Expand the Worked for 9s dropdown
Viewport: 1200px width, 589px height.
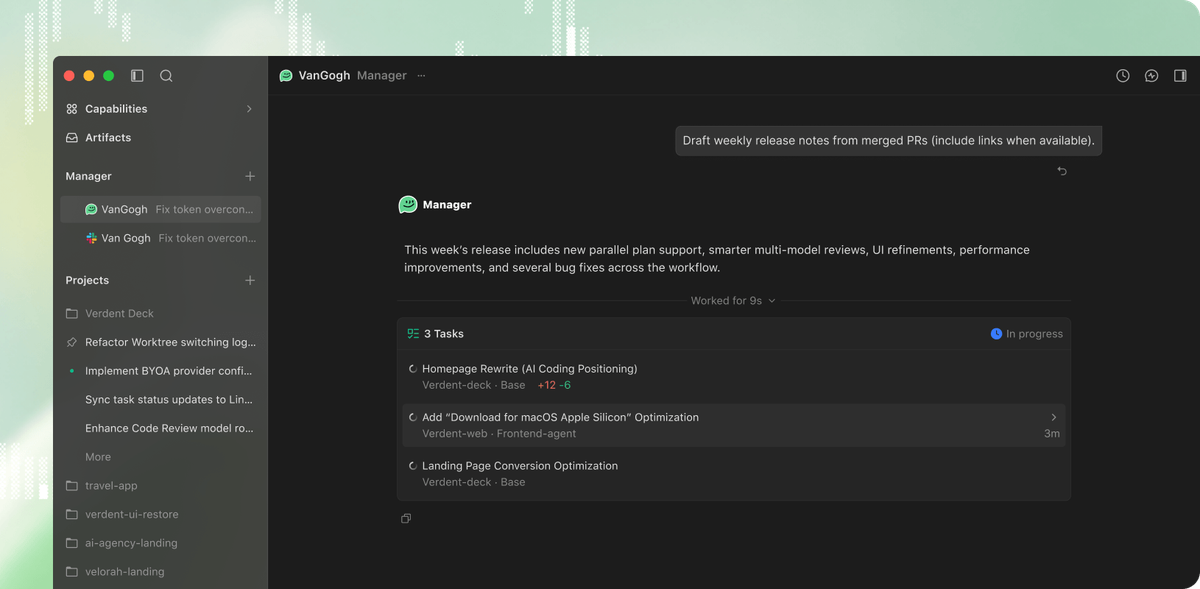pos(733,301)
